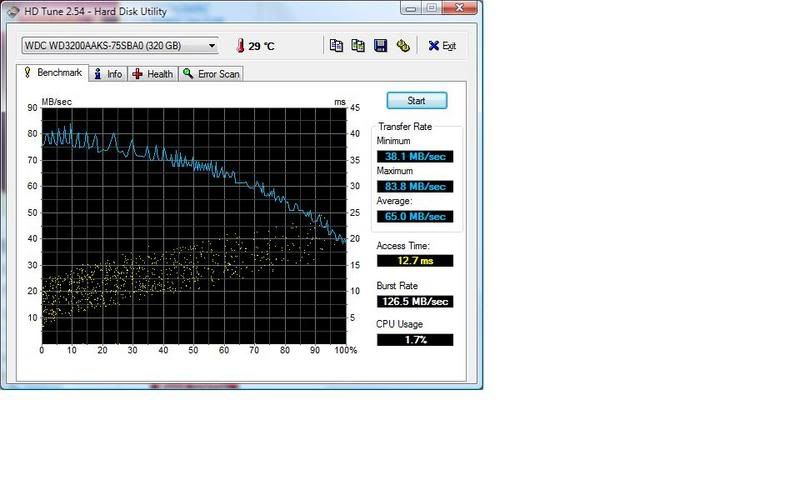Click the benchmark transfer rate graph
The width and height of the screenshot is (800, 500).
pyautogui.click(x=194, y=226)
